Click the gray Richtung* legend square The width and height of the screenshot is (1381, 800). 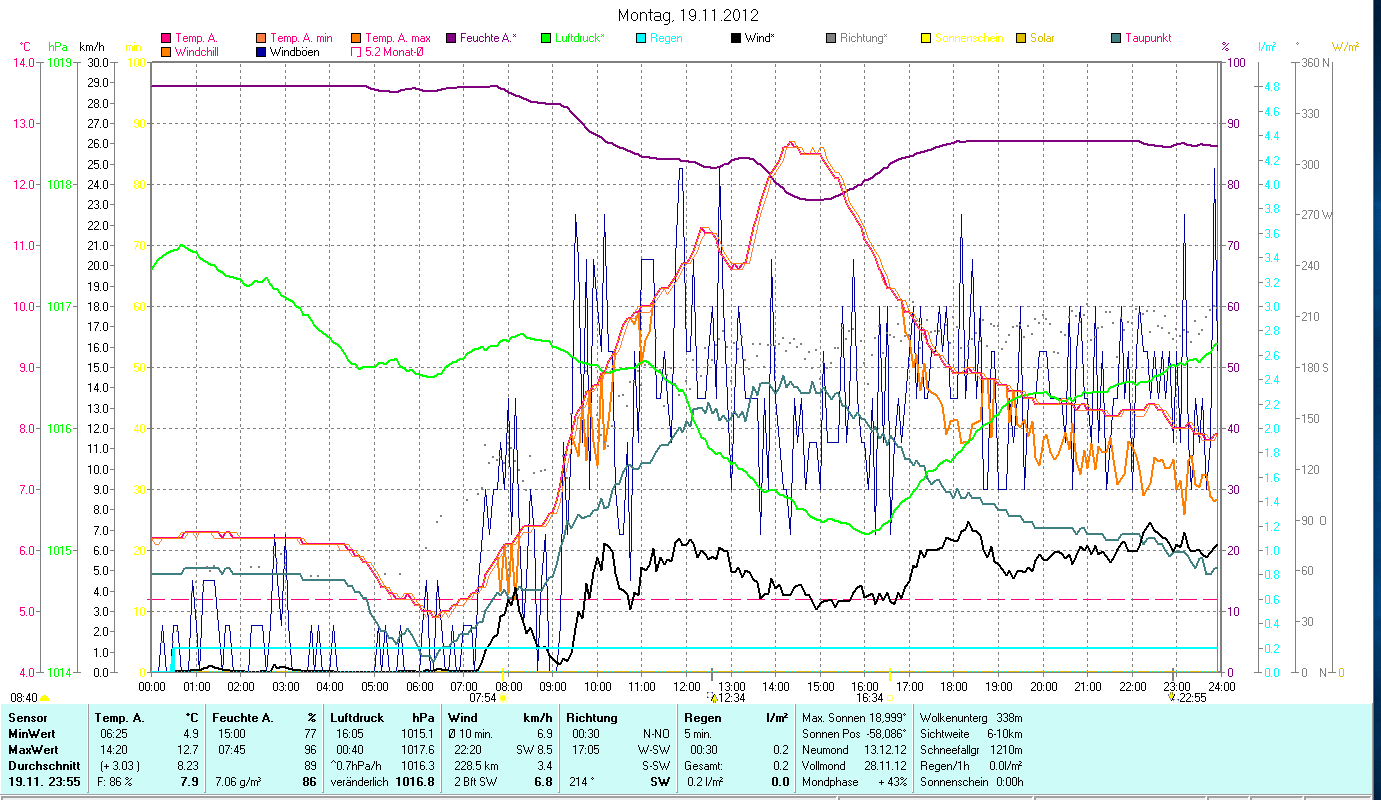(x=831, y=38)
